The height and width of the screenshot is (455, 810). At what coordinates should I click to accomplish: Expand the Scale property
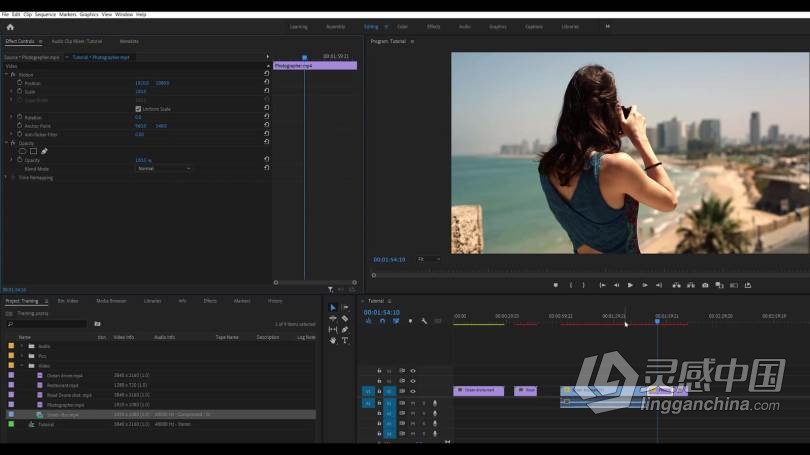point(12,91)
